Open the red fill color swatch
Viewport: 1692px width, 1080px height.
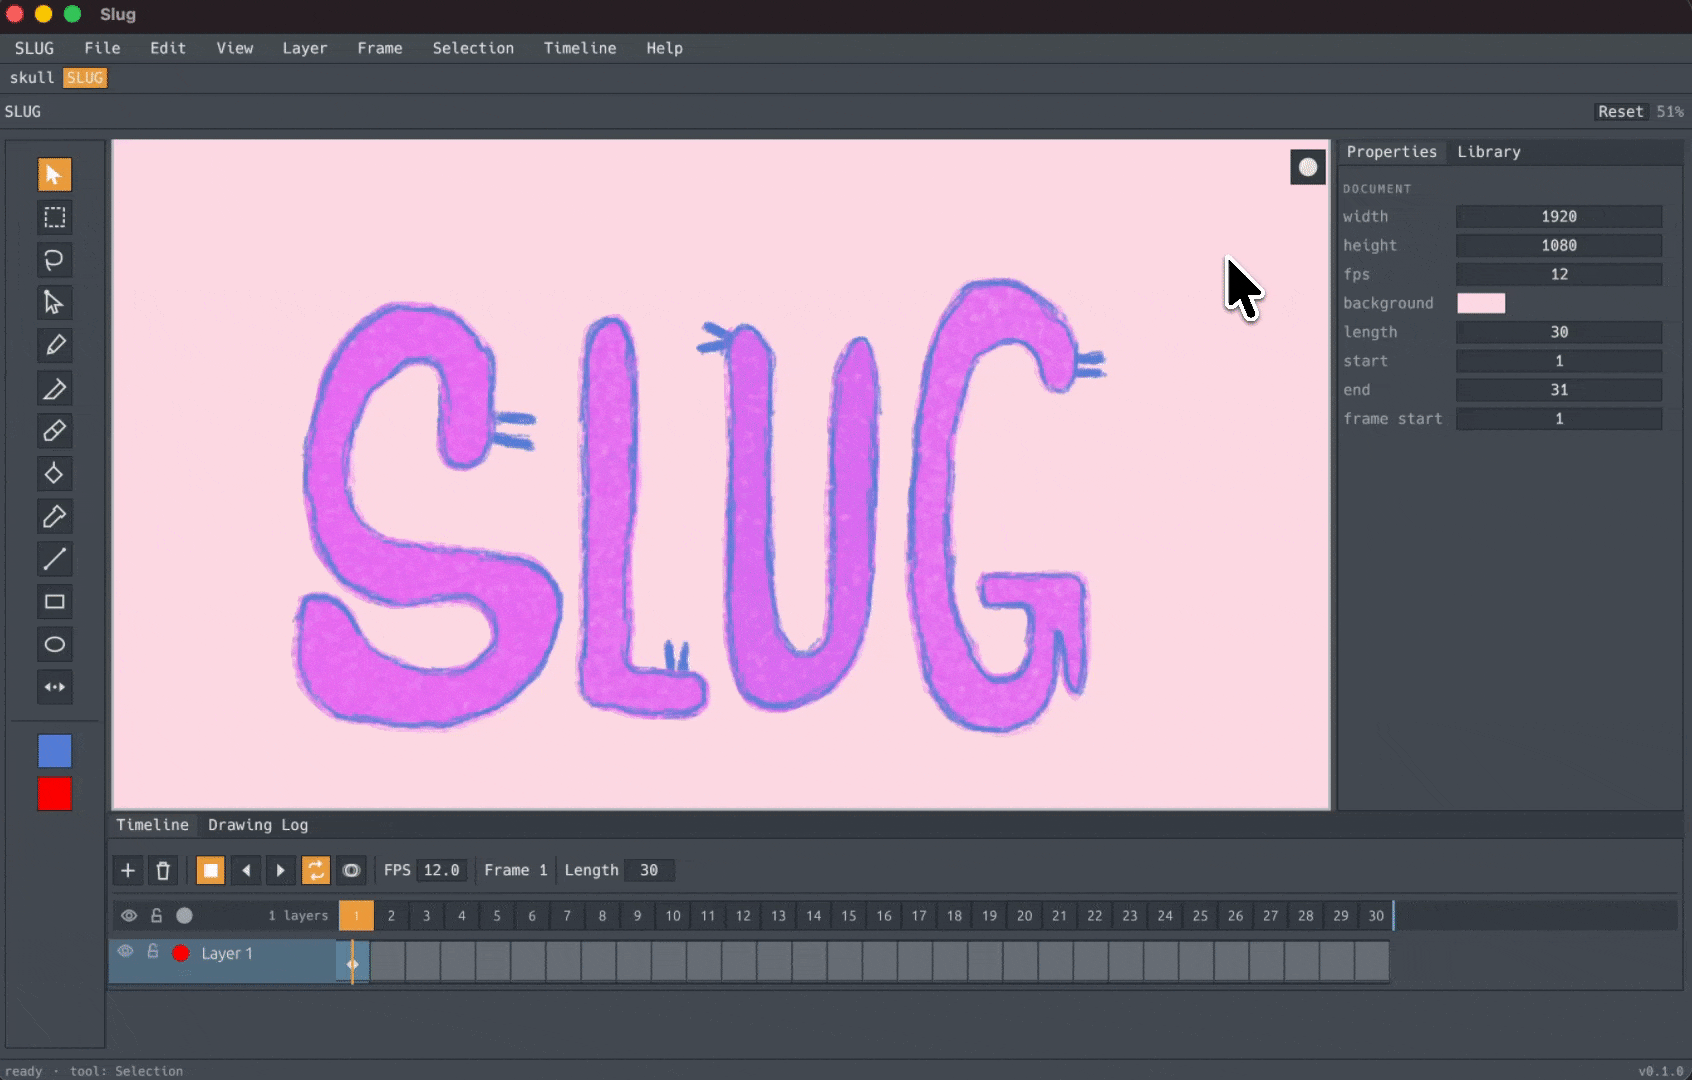(54, 794)
